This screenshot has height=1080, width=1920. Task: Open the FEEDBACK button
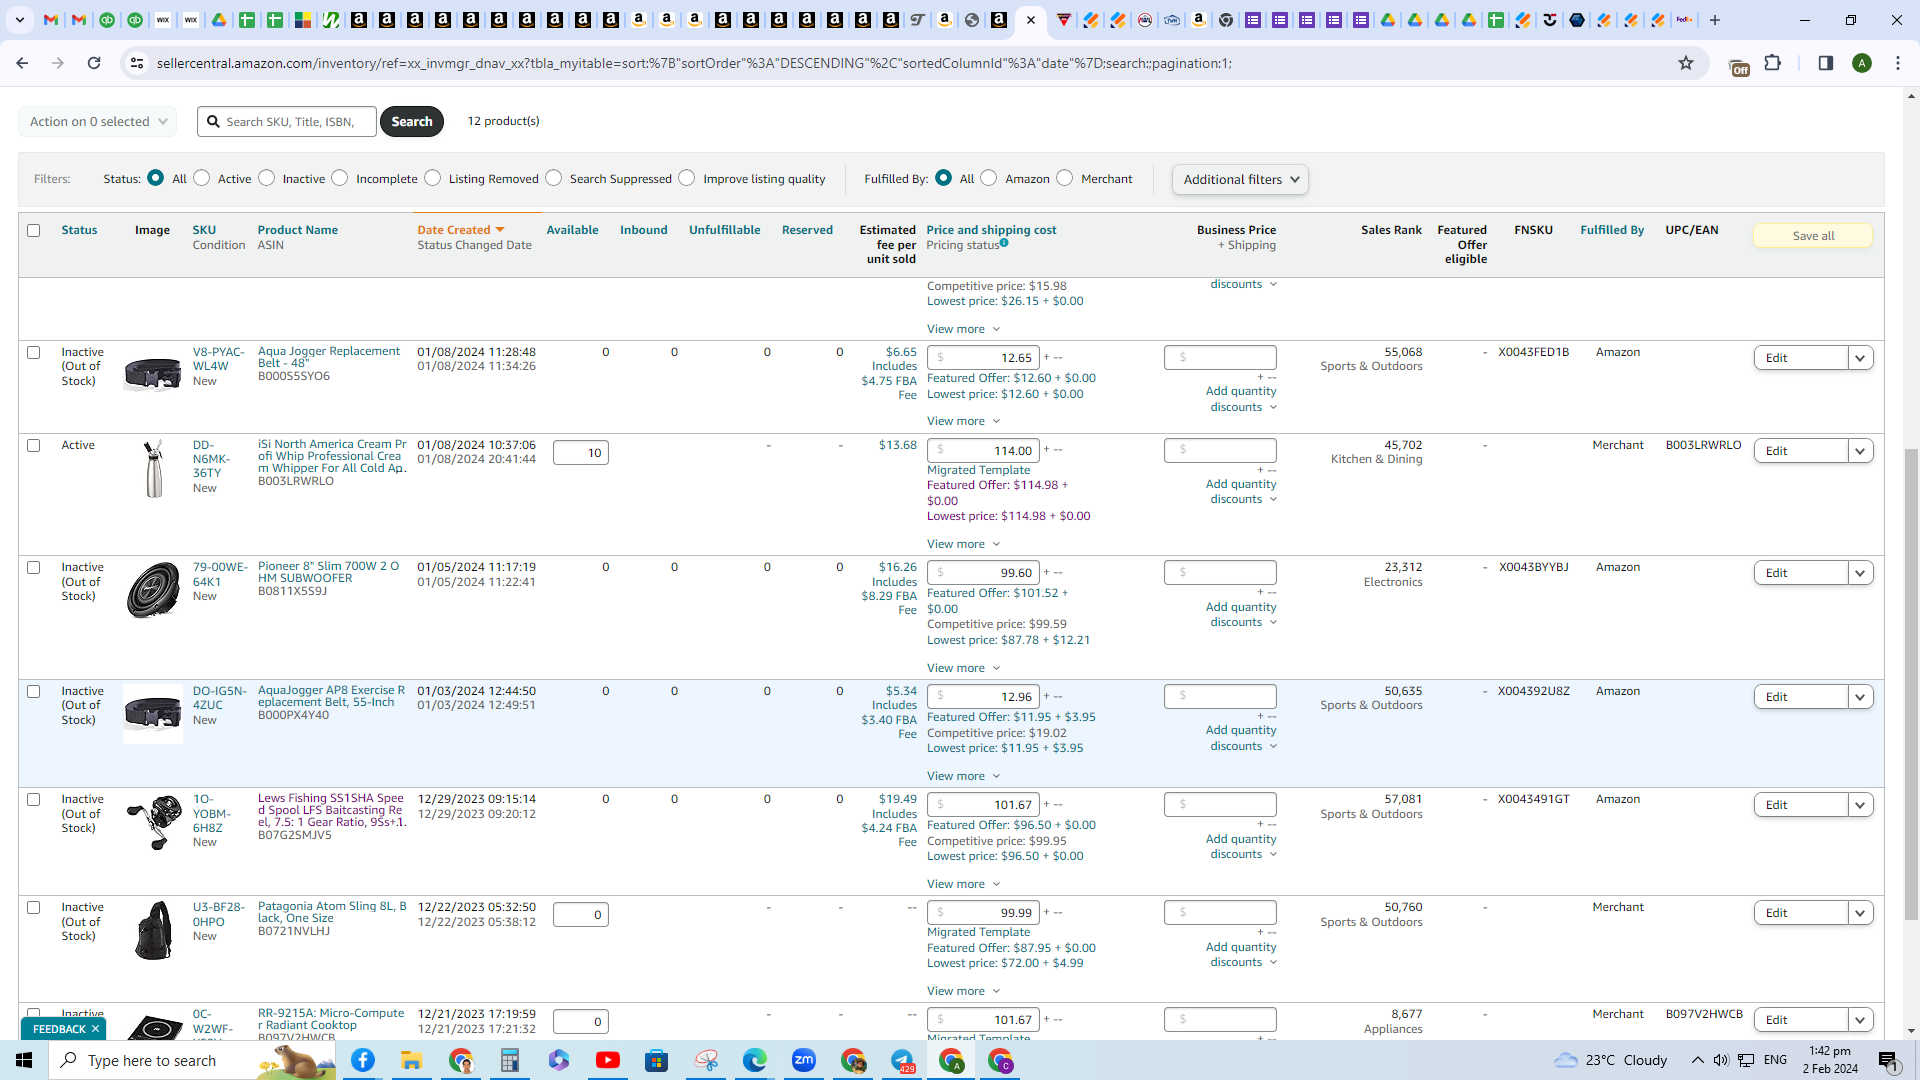coord(59,1029)
